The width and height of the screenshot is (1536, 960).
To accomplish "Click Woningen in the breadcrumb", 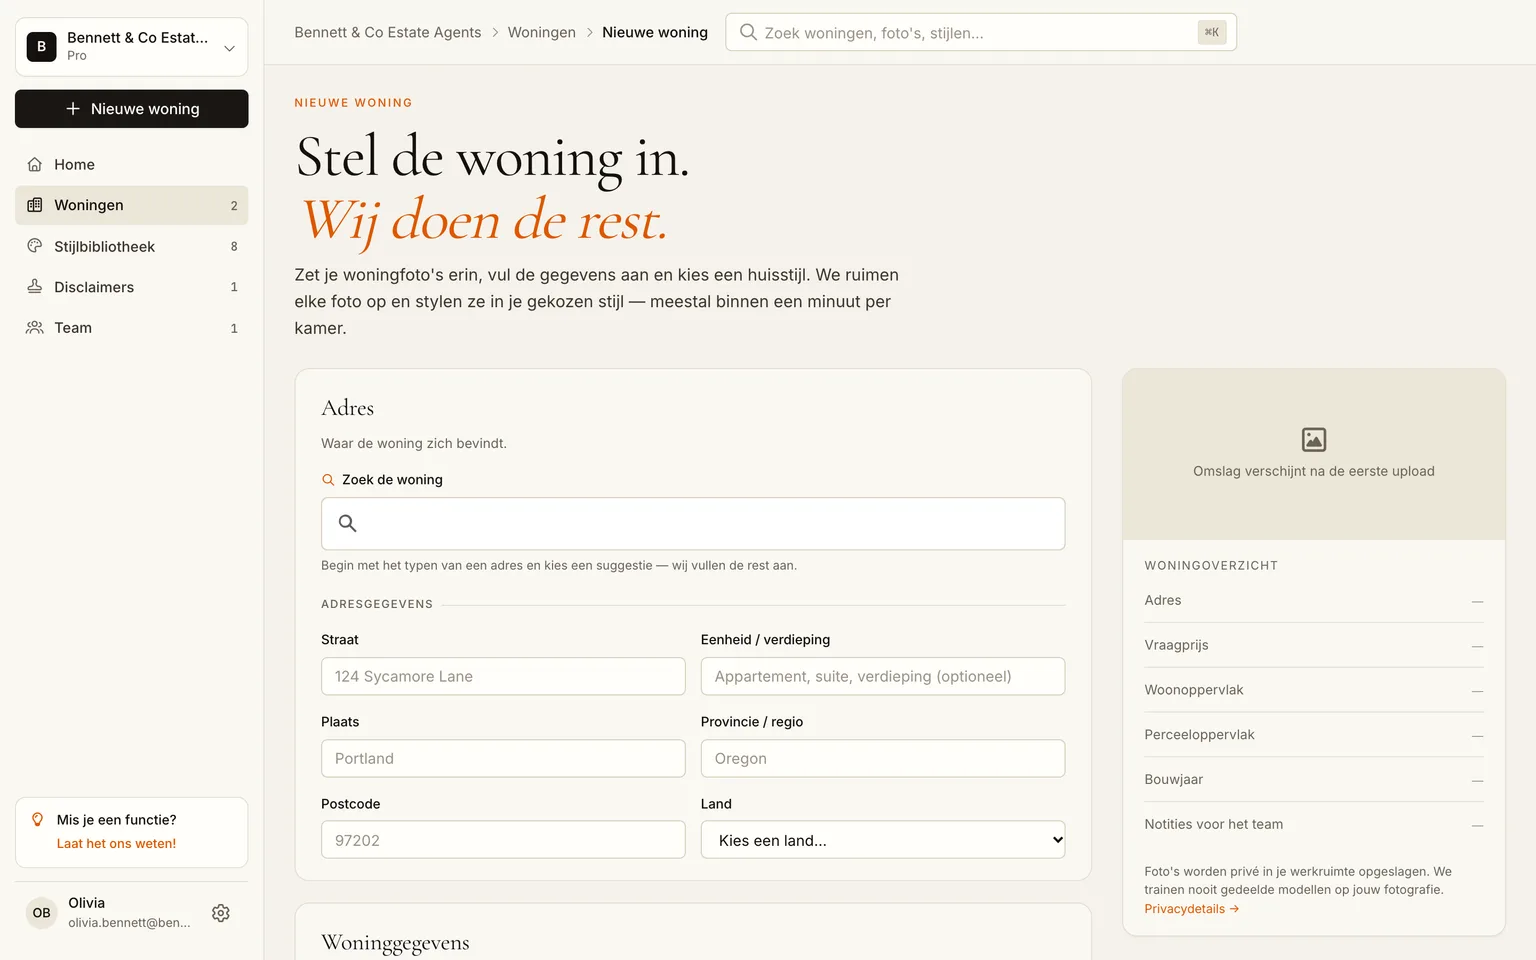I will coord(542,32).
